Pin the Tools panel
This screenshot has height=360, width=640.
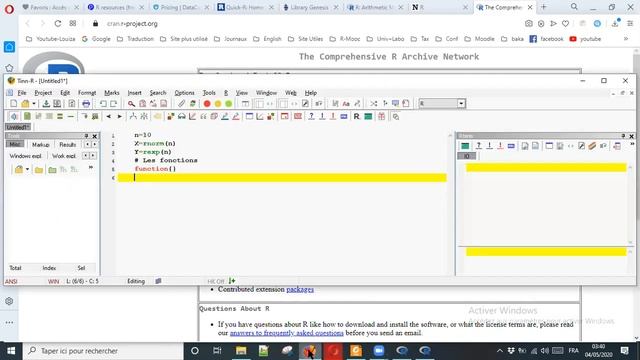[x=87, y=136]
